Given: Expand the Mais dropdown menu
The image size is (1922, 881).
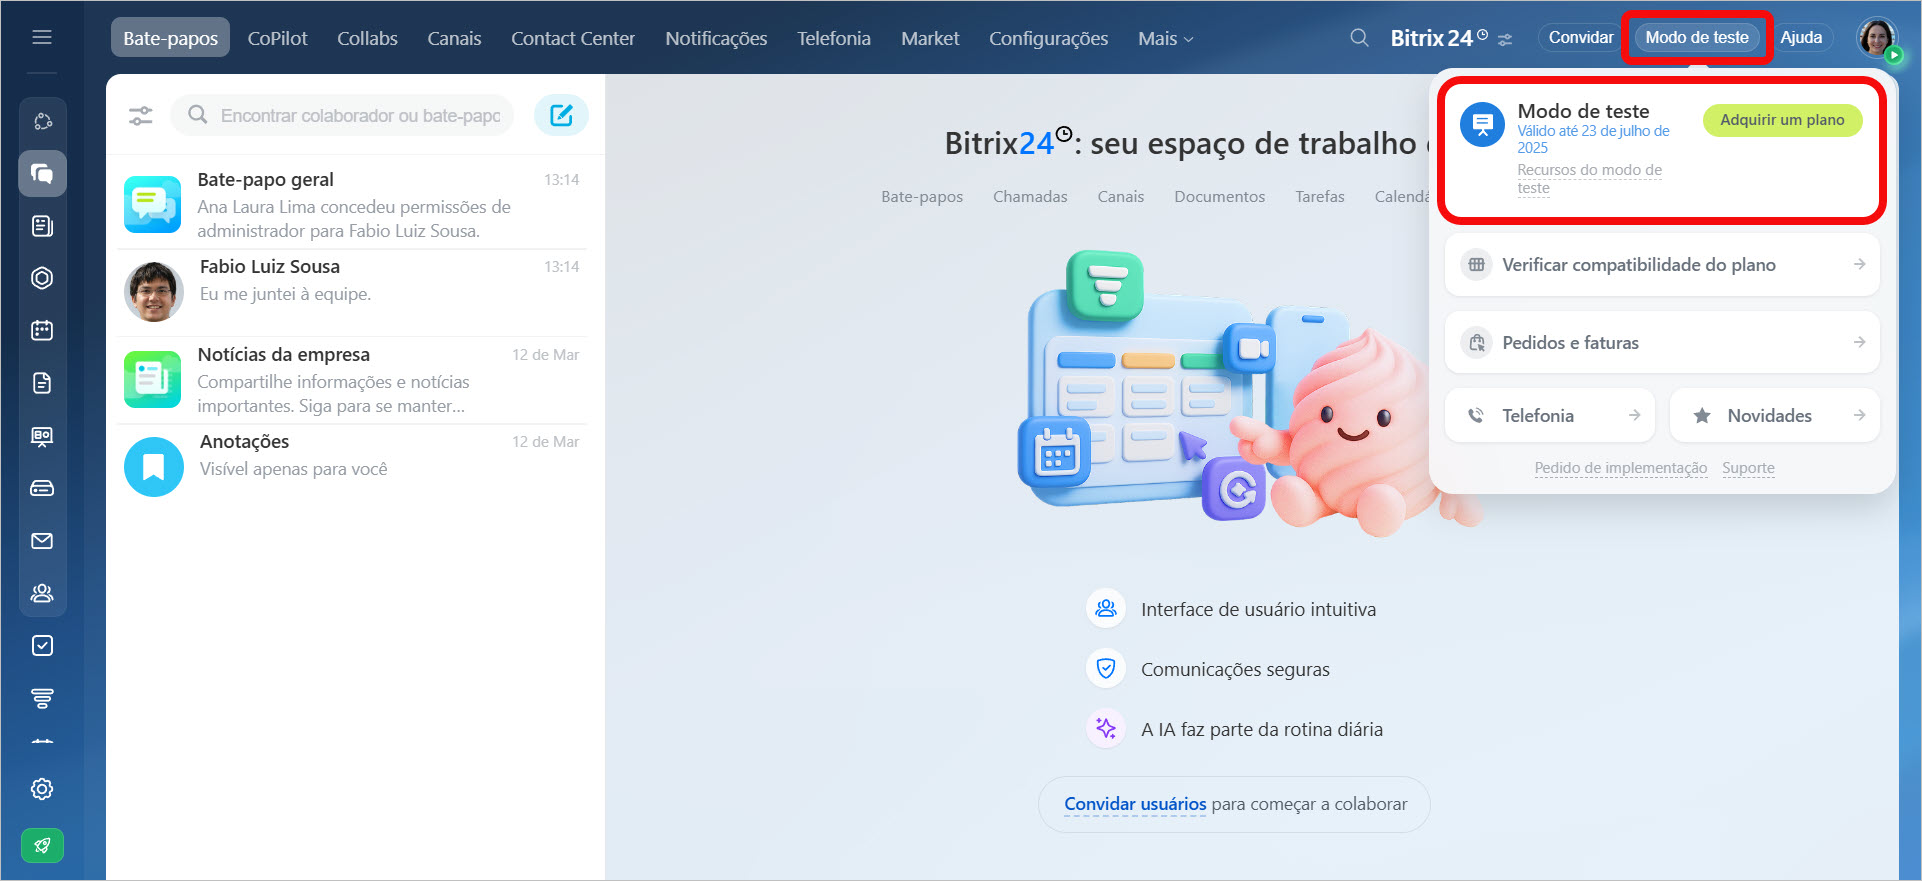Looking at the screenshot, I should click(1165, 38).
